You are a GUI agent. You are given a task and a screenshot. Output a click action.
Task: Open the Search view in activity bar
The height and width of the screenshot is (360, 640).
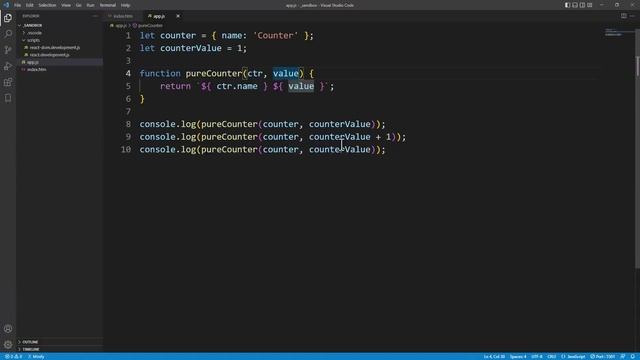tap(8, 34)
